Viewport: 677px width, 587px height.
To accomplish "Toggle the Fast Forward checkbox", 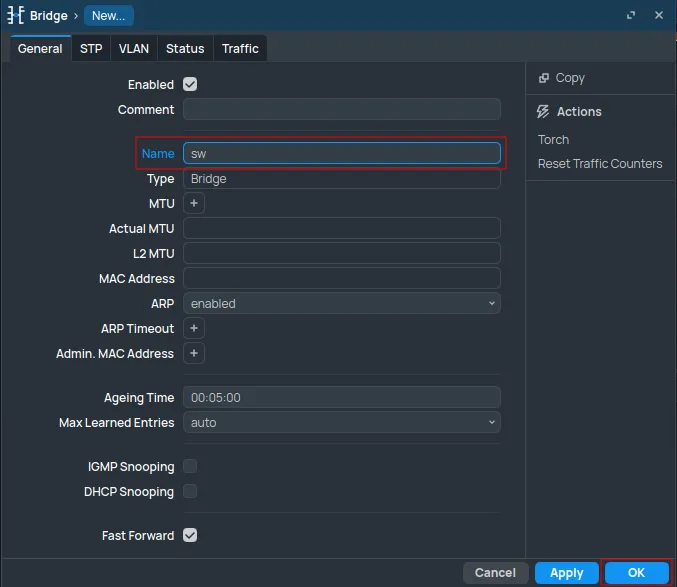I will [190, 536].
